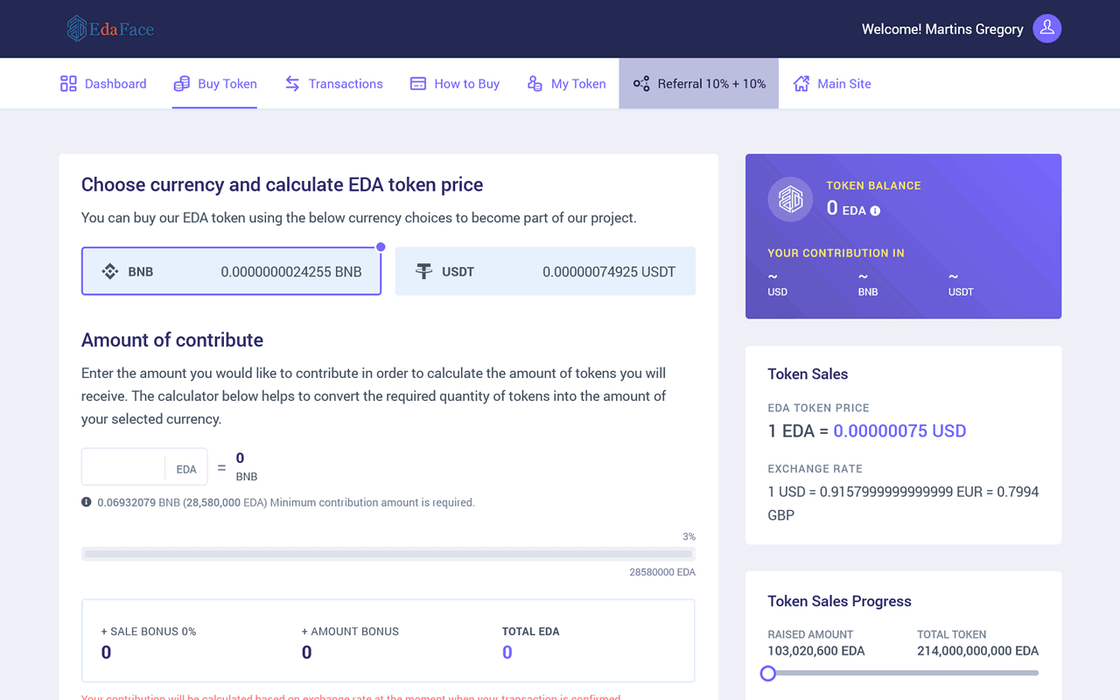Select USDT as payment currency
The image size is (1120, 700).
point(545,272)
